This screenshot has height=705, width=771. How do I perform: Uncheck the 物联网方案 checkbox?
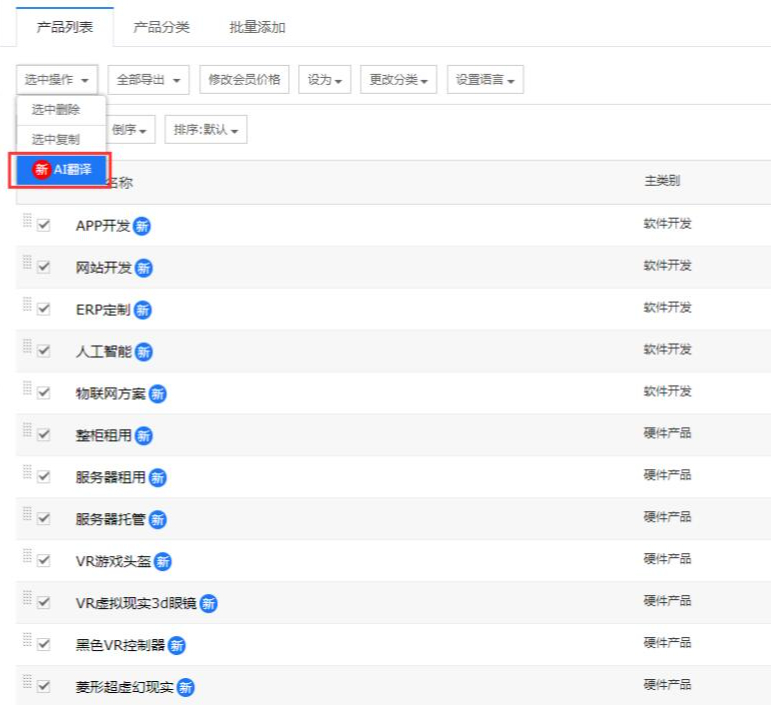point(44,393)
